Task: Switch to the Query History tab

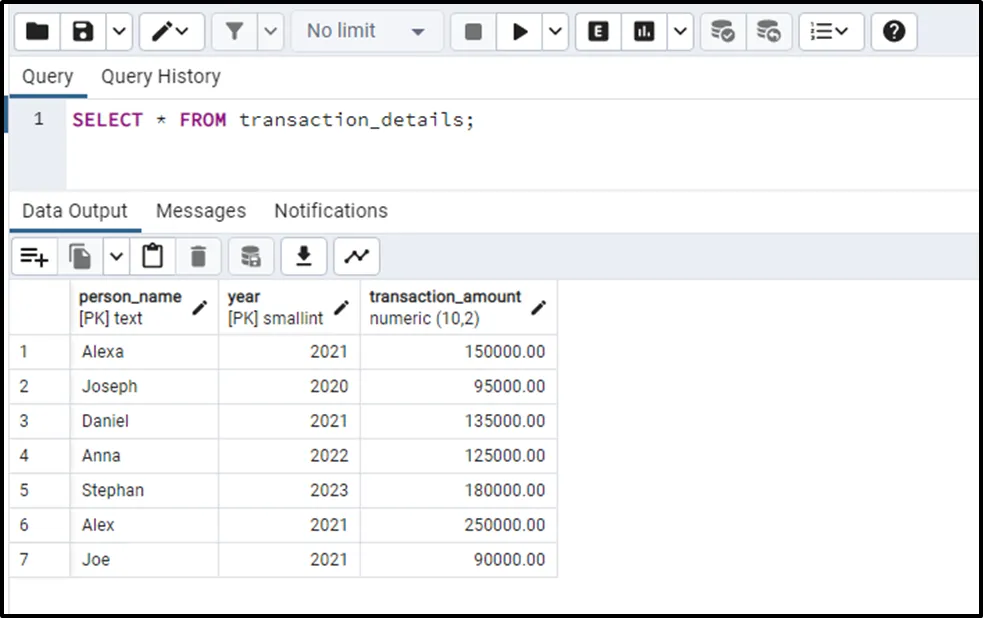Action: coord(160,77)
